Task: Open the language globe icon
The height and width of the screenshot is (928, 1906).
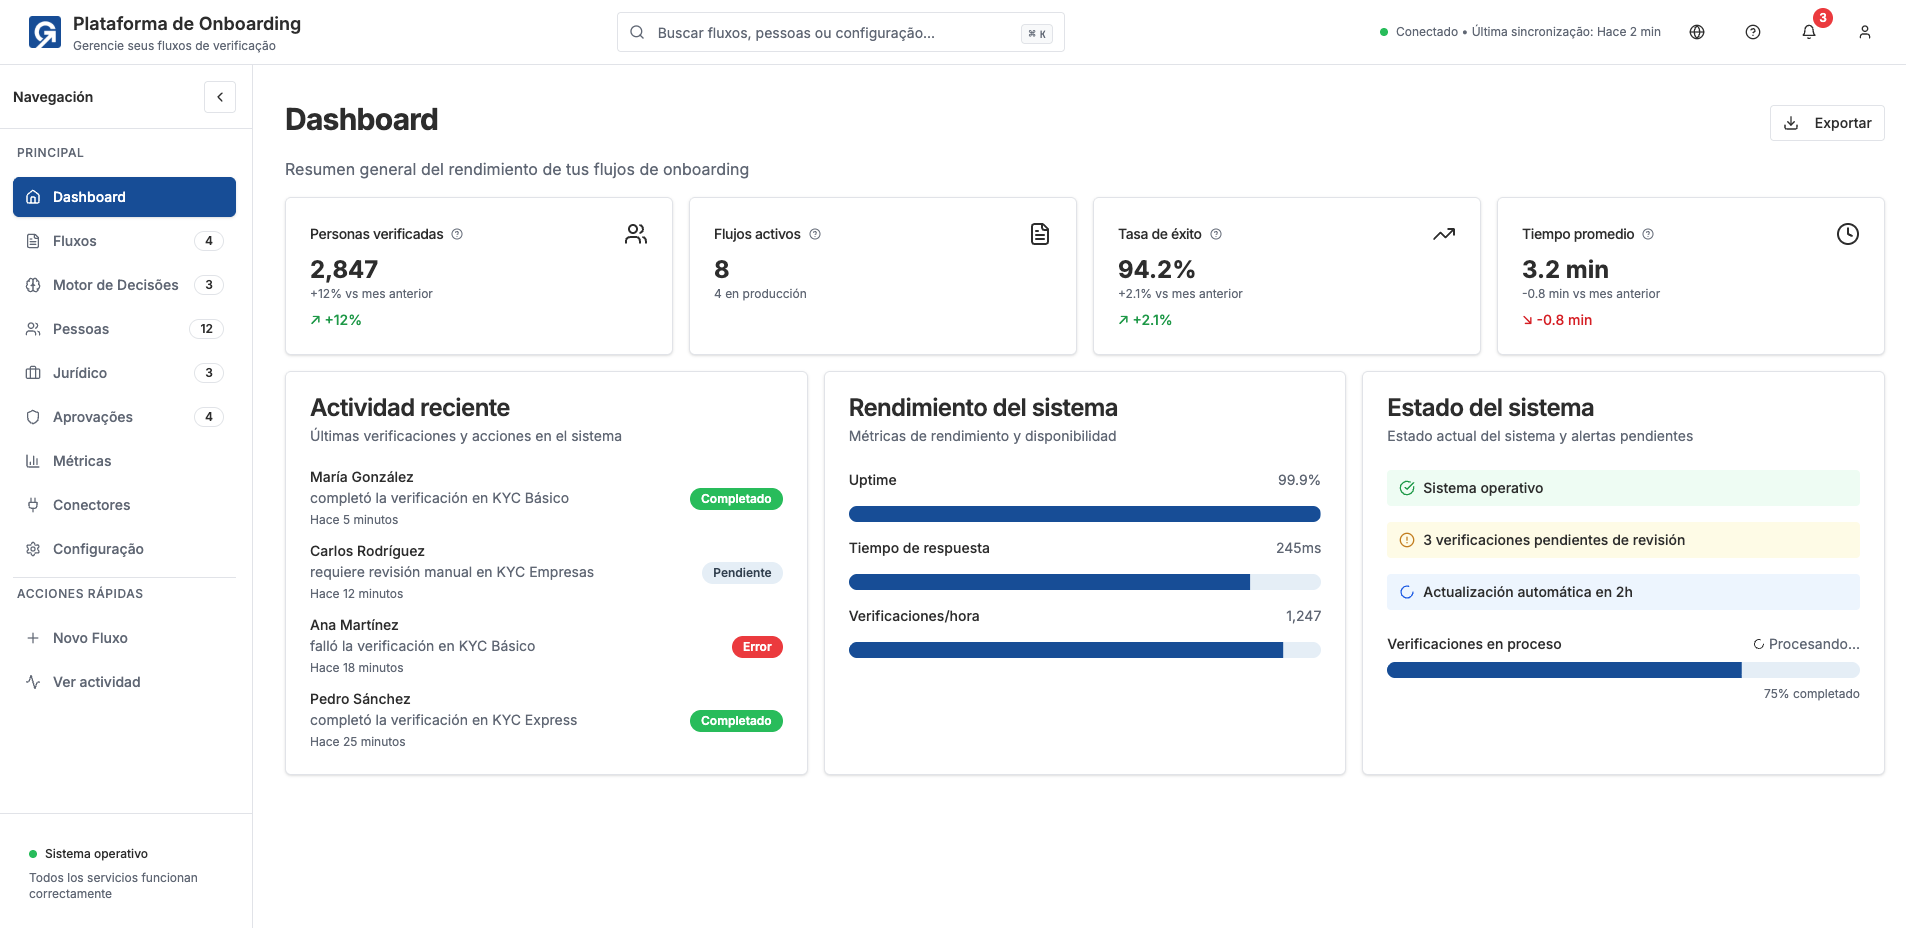Action: 1697,32
